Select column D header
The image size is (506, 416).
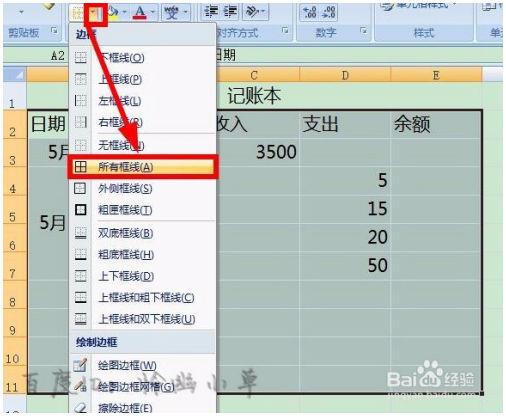tap(345, 75)
